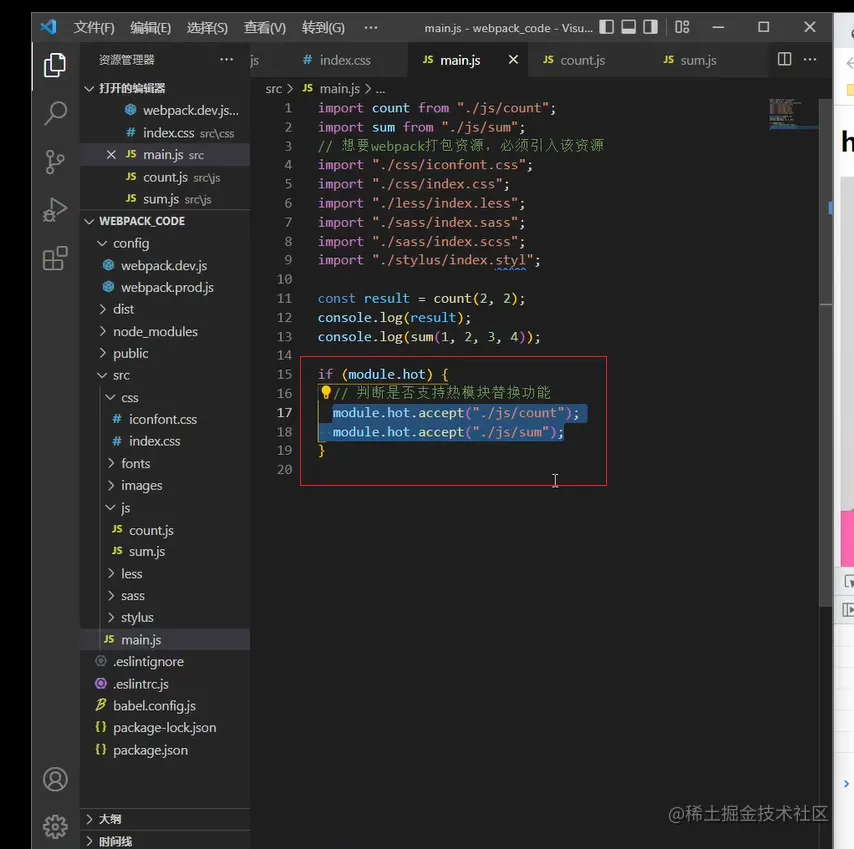
Task: Close main.js in open editors list
Action: coord(111,155)
